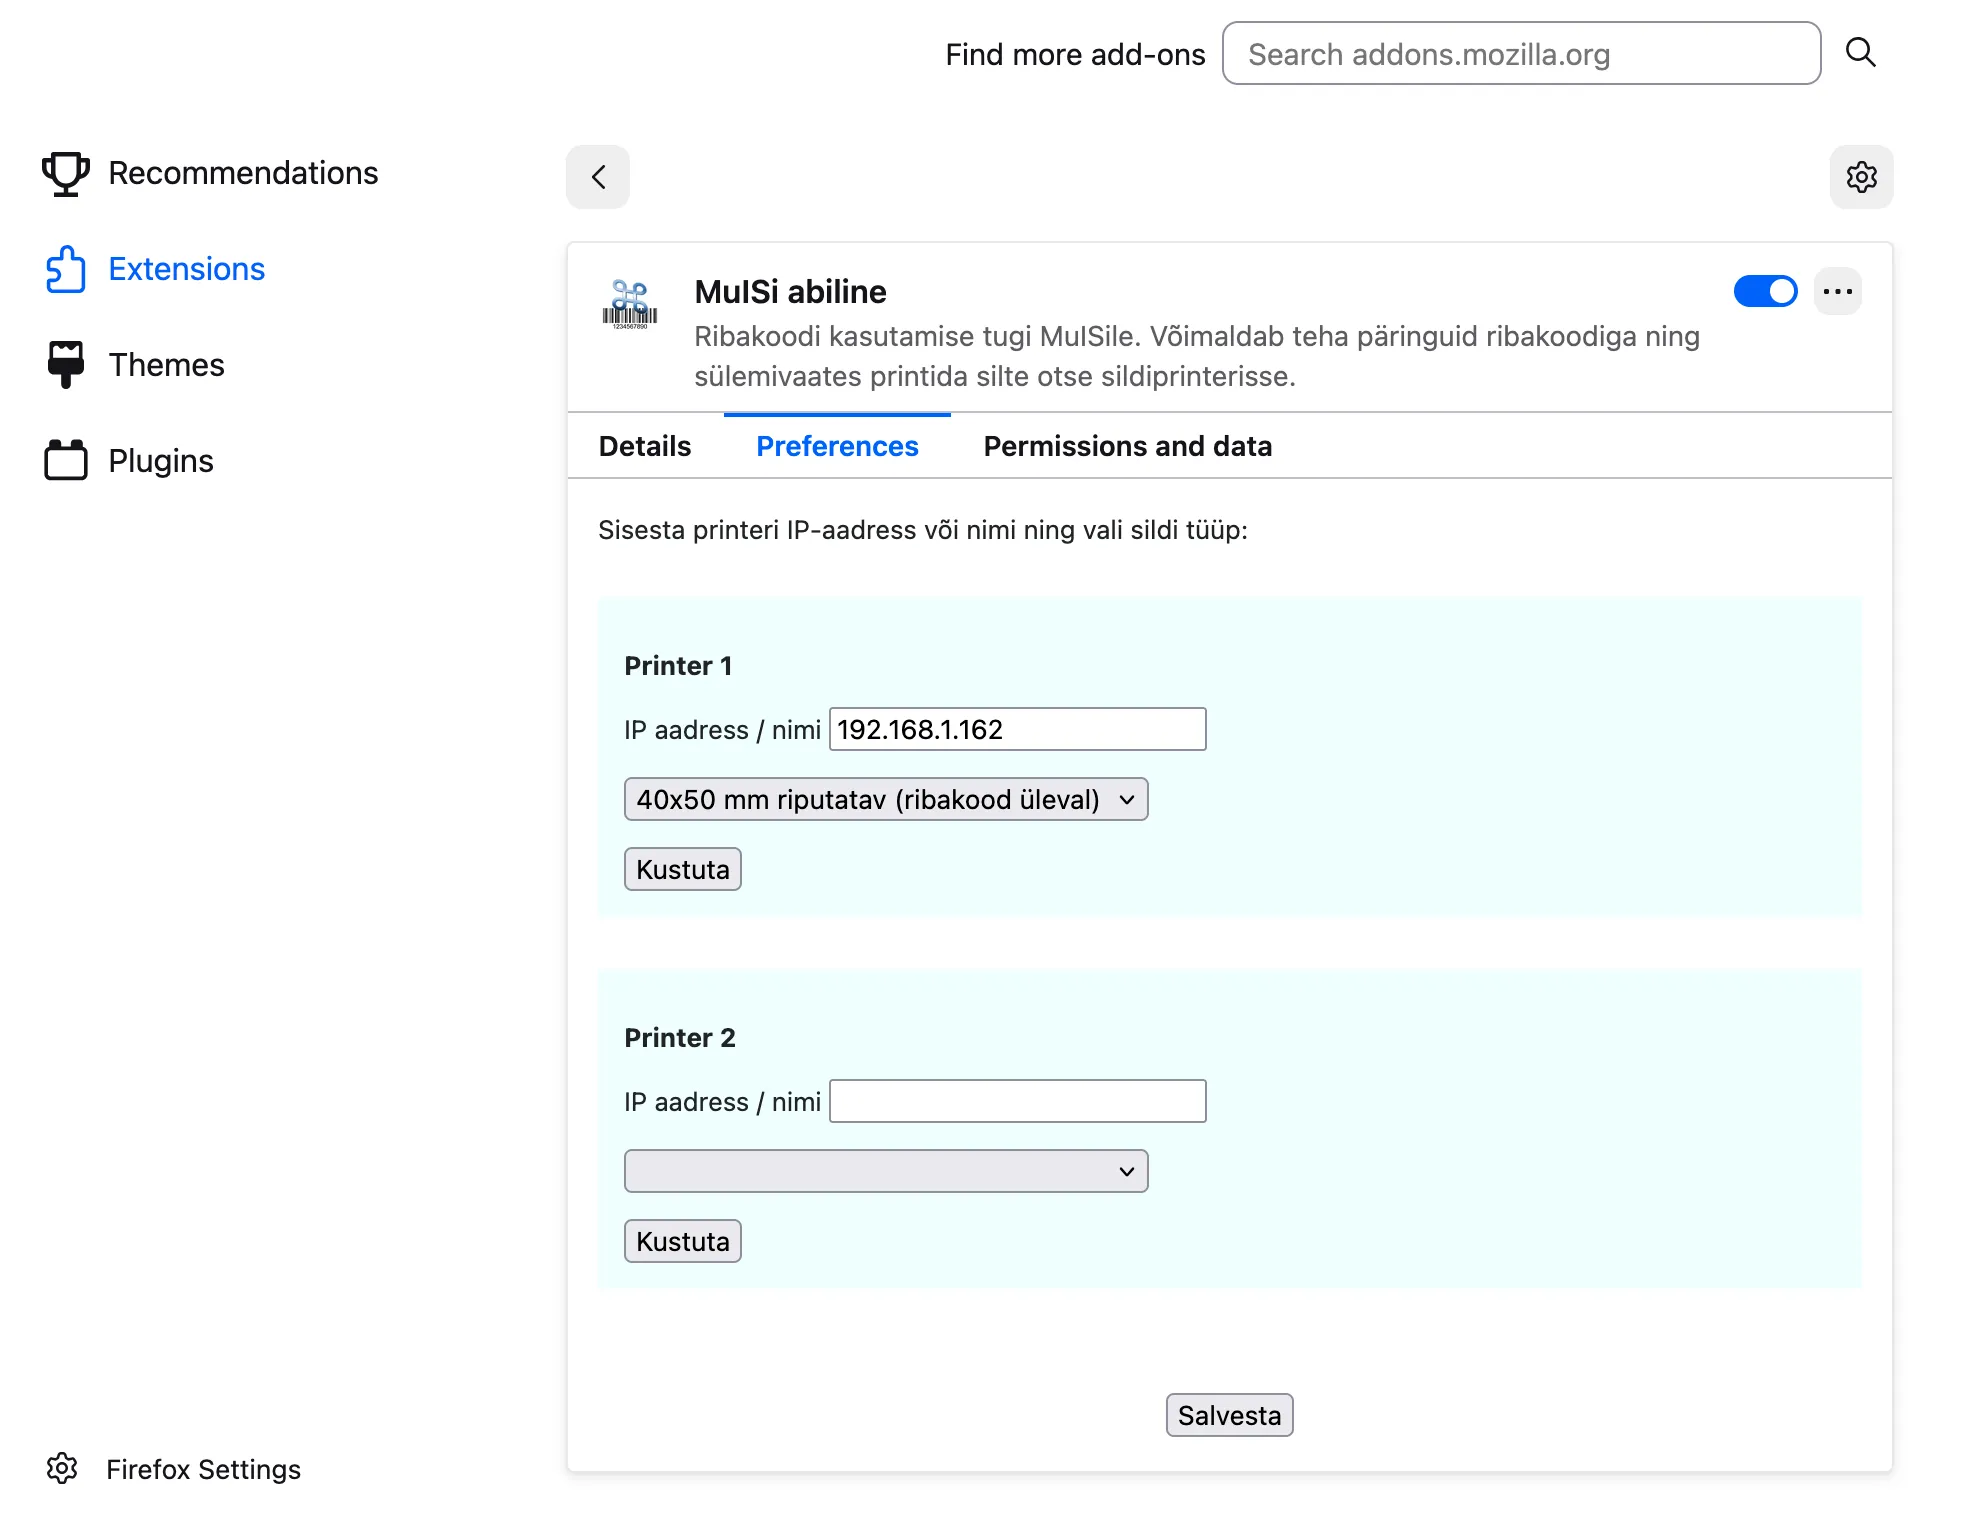This screenshot has width=1980, height=1520.
Task: Open MulSi abiline more options menu
Action: pos(1837,292)
